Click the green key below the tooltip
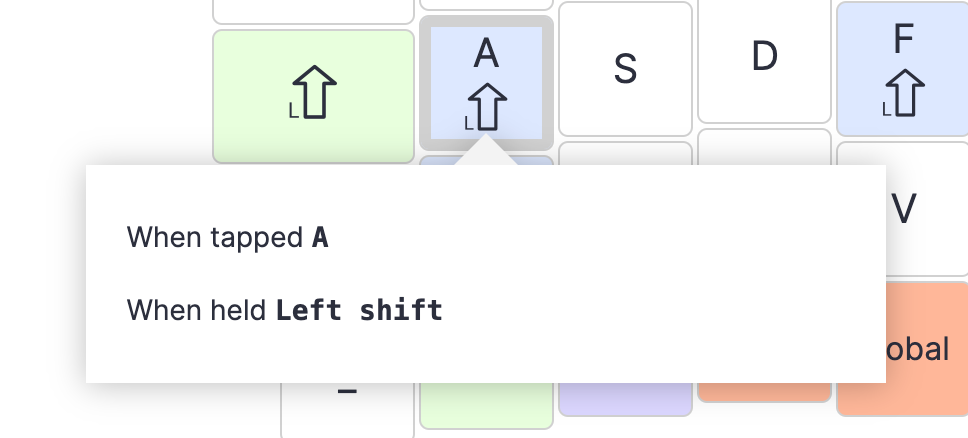This screenshot has width=968, height=438. point(486,404)
